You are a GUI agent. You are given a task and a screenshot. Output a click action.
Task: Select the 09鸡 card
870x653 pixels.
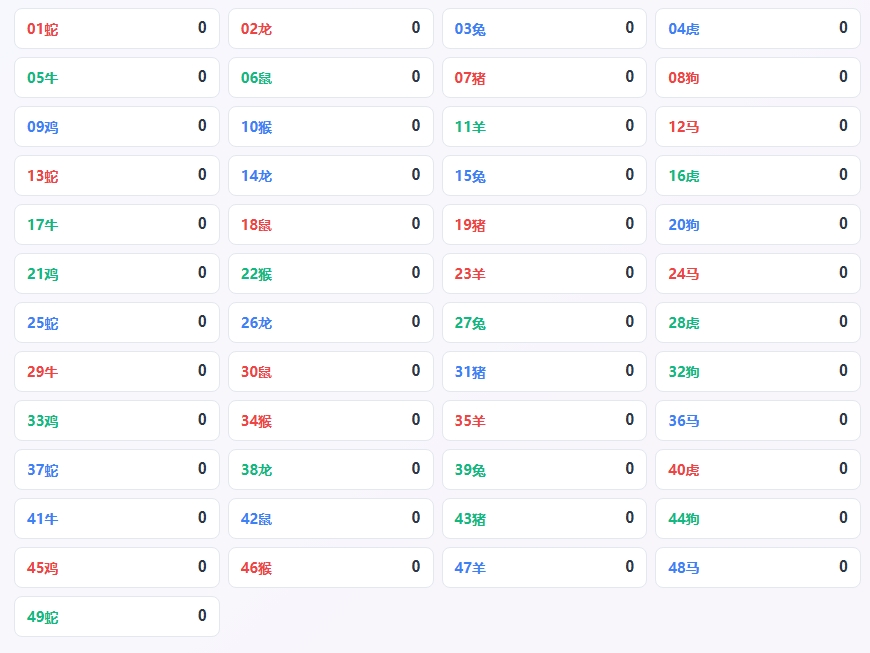117,126
